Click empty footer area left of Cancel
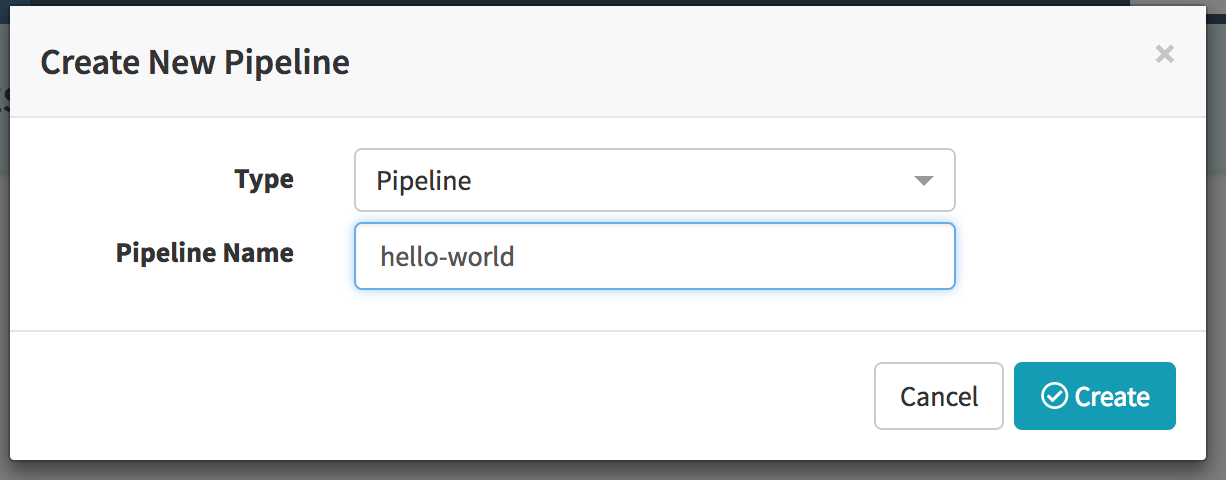 point(440,396)
